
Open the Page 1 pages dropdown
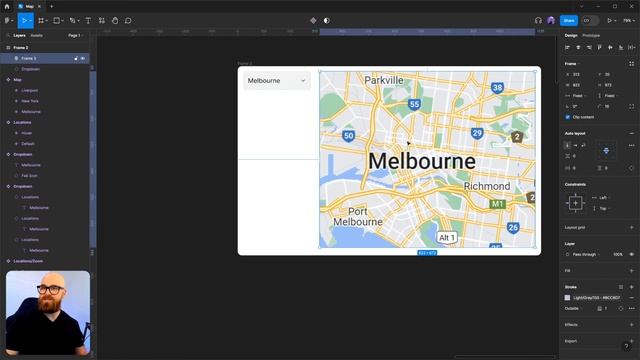click(75, 36)
